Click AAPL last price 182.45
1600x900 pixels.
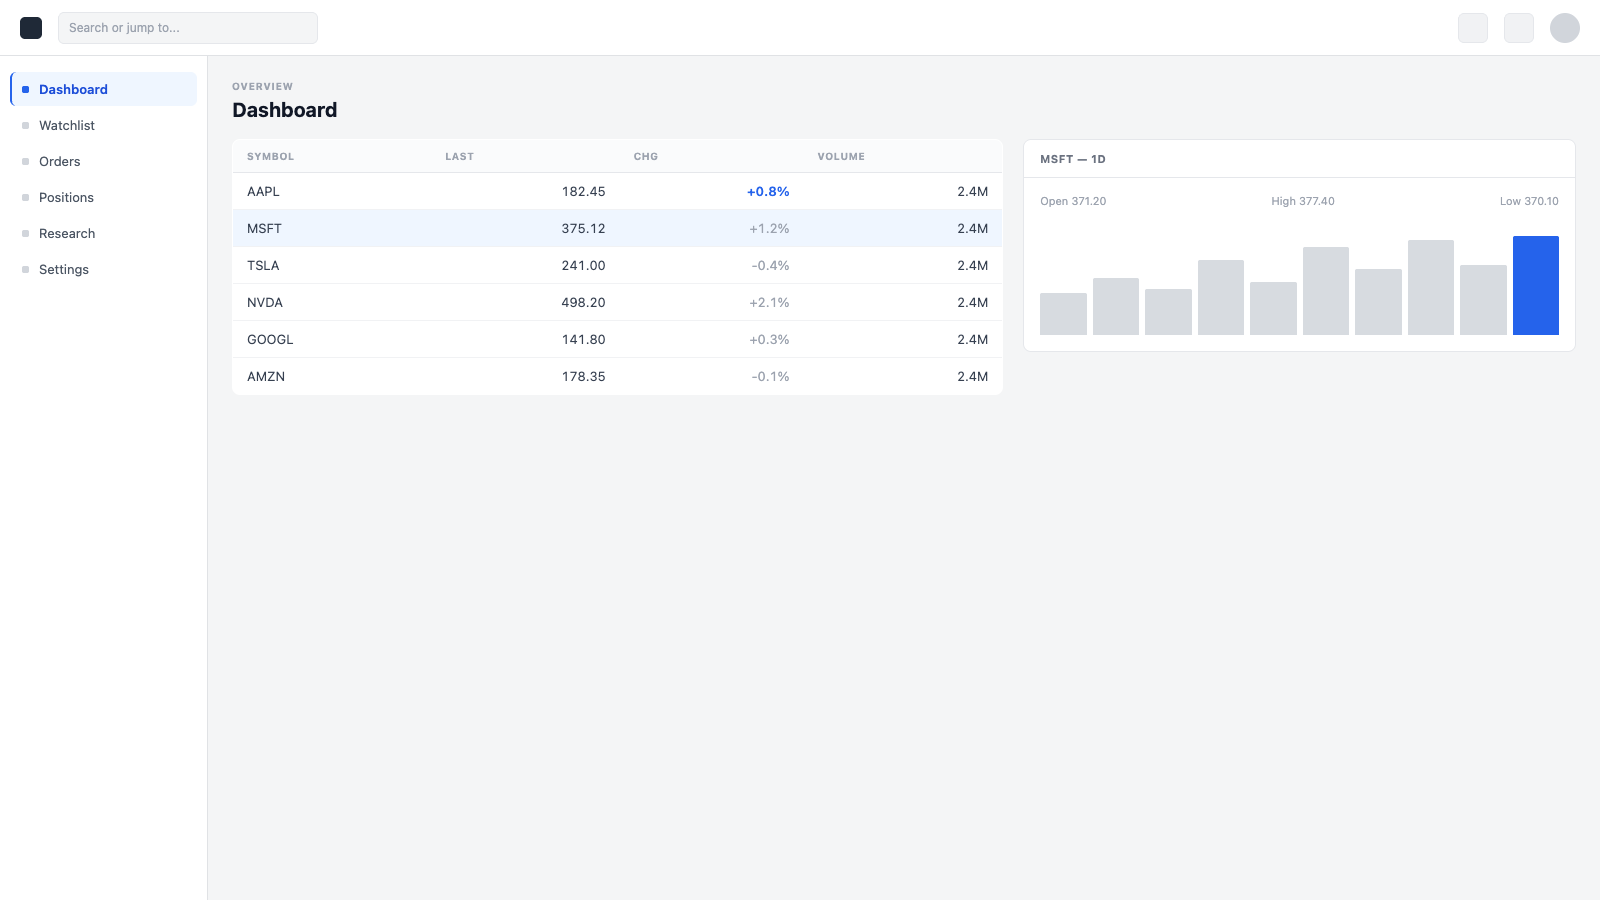[583, 191]
